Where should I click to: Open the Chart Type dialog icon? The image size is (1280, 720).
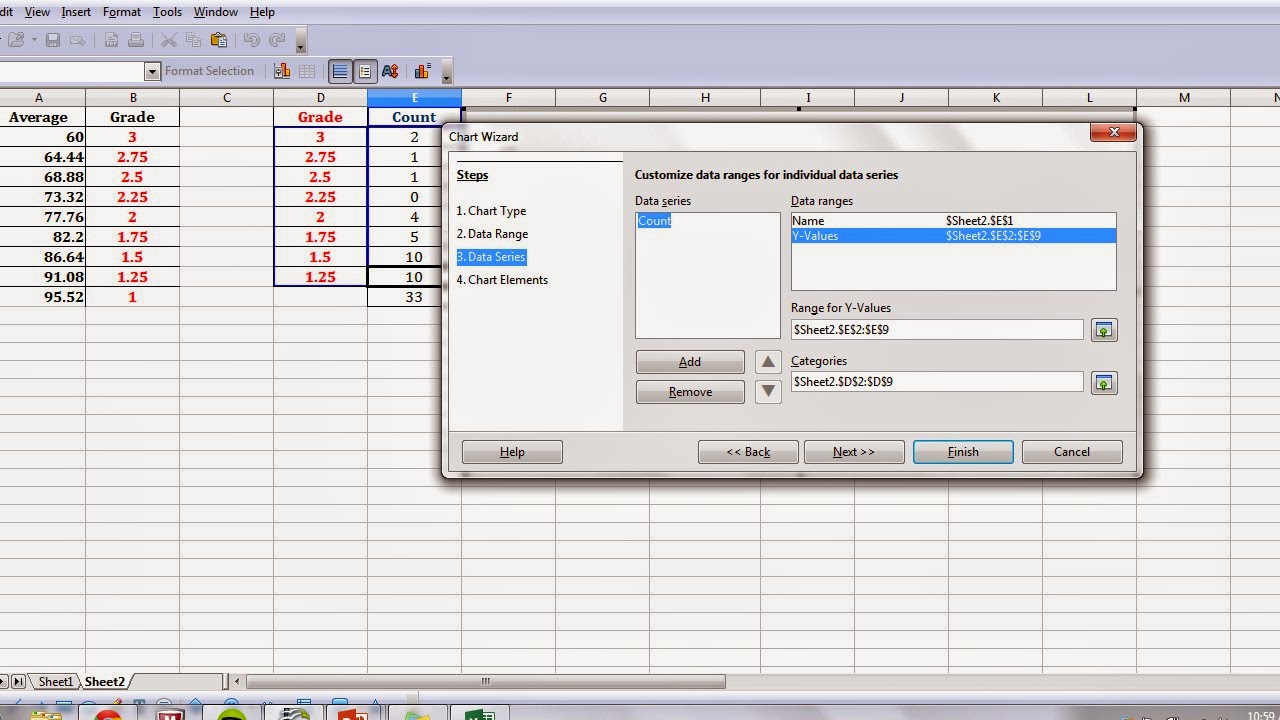283,71
